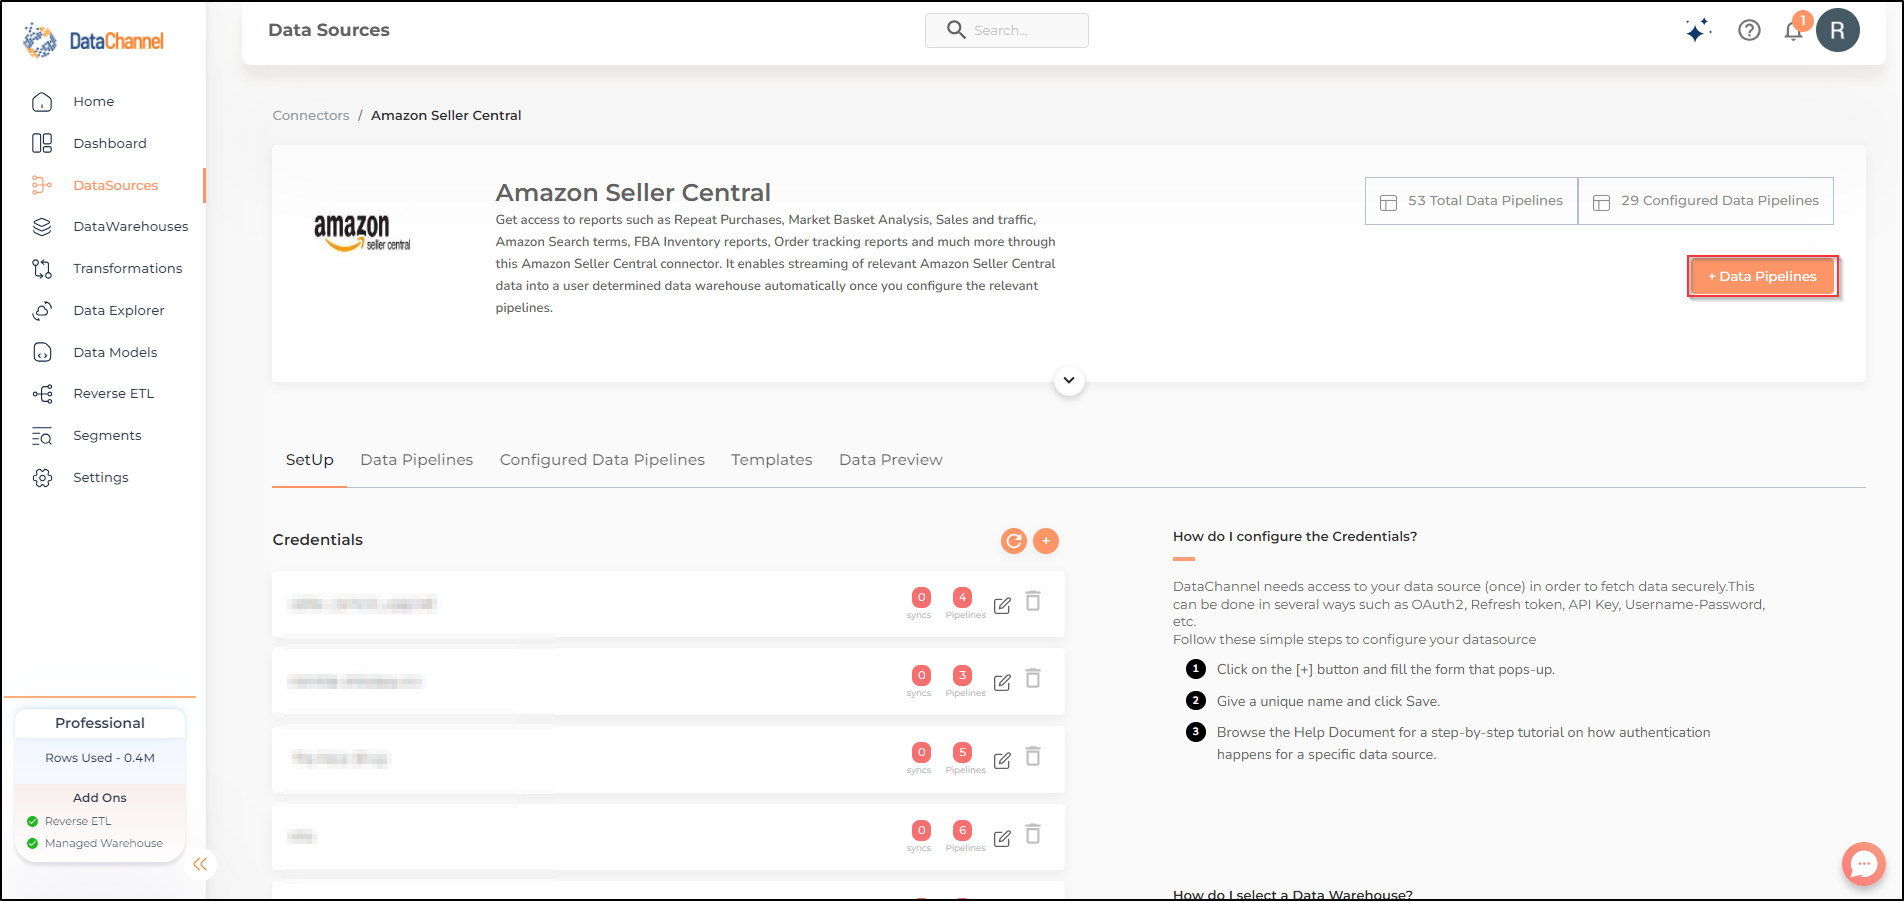Screen dimensions: 1904x901
Task: Click the Professional plan card
Action: 100,723
